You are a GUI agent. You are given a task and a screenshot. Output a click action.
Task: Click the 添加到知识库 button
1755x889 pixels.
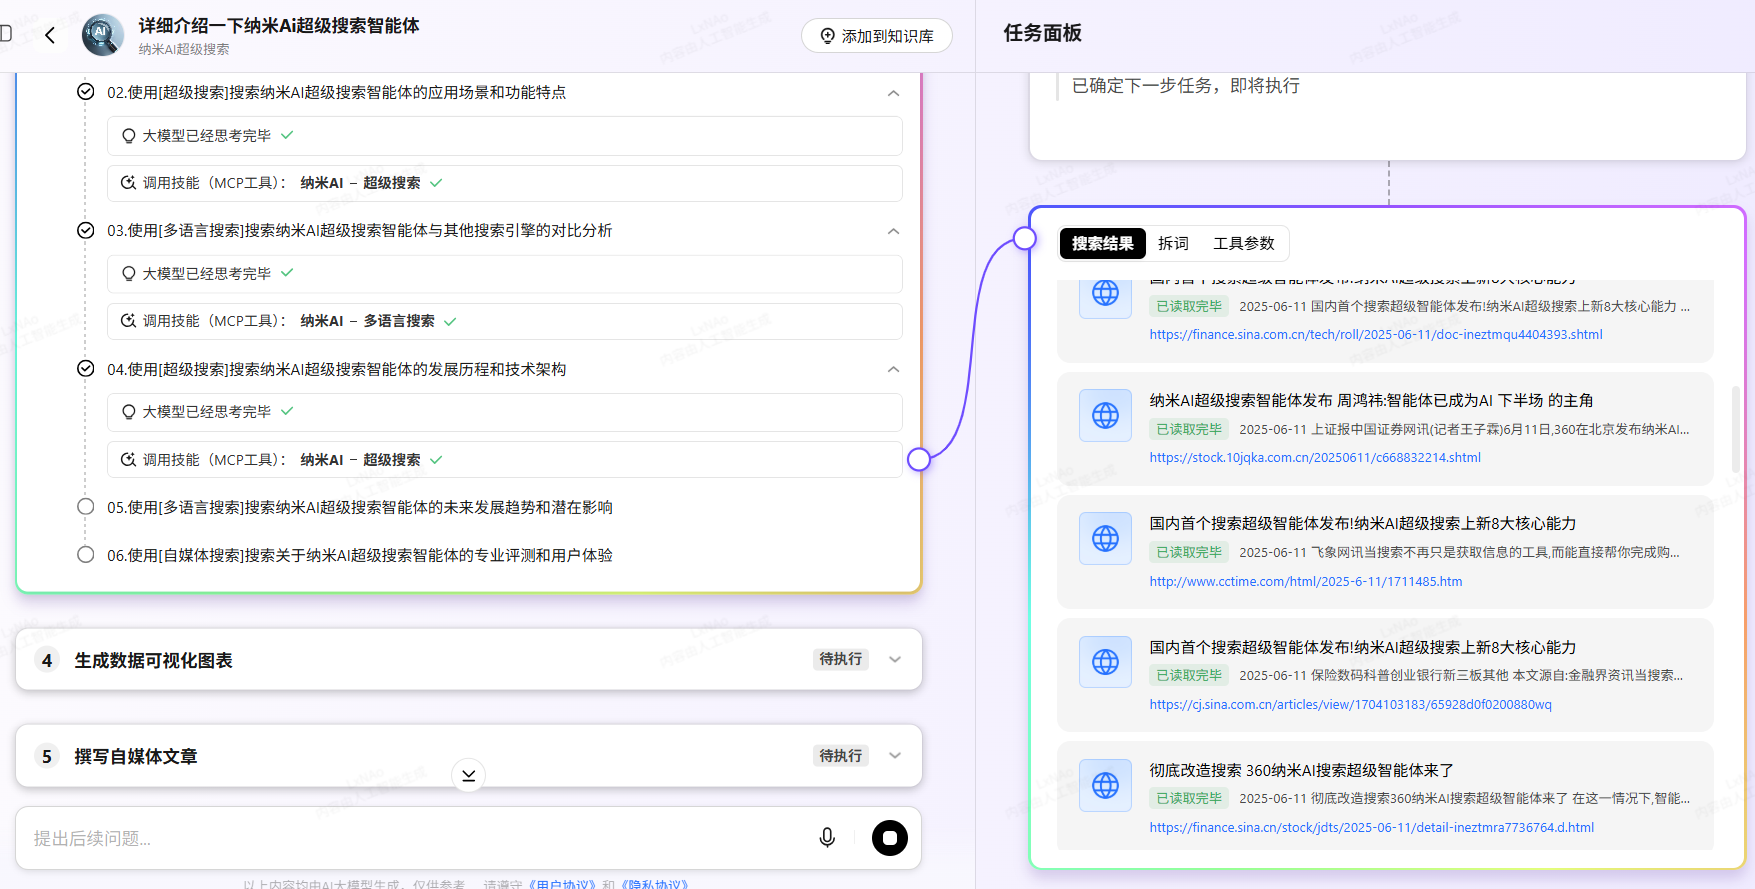click(876, 36)
